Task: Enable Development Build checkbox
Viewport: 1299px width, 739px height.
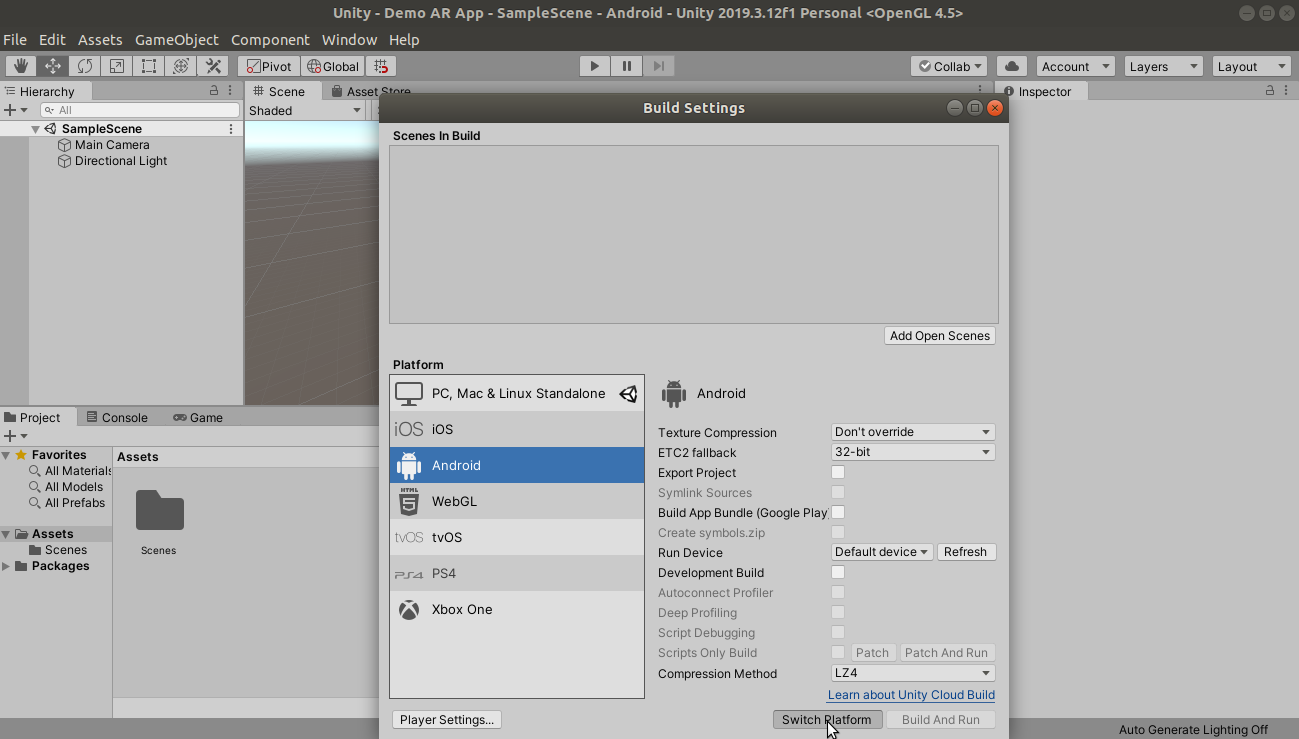Action: 838,572
